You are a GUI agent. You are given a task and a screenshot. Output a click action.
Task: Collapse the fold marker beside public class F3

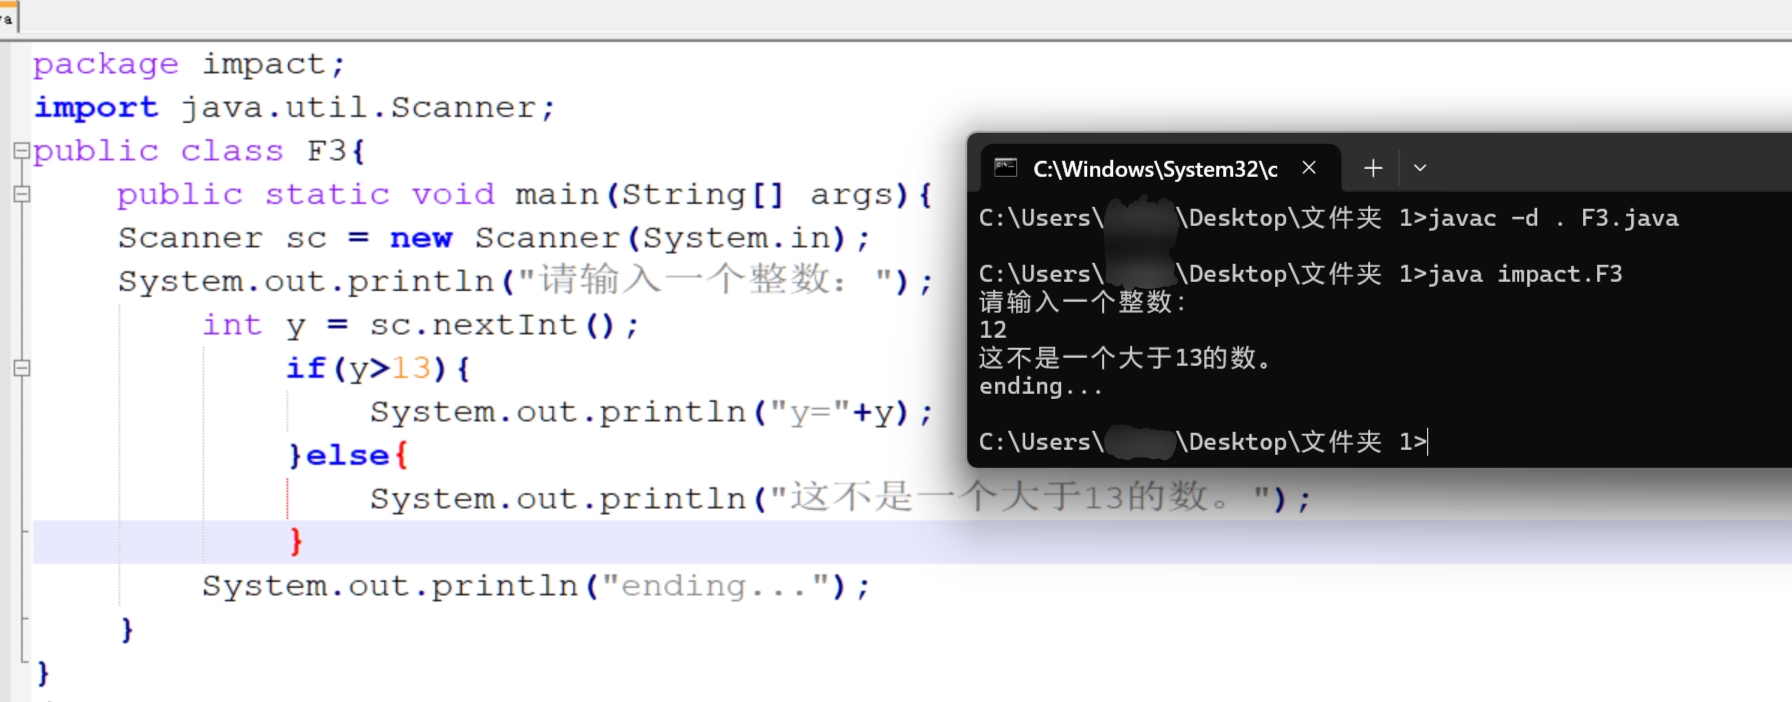coord(21,151)
